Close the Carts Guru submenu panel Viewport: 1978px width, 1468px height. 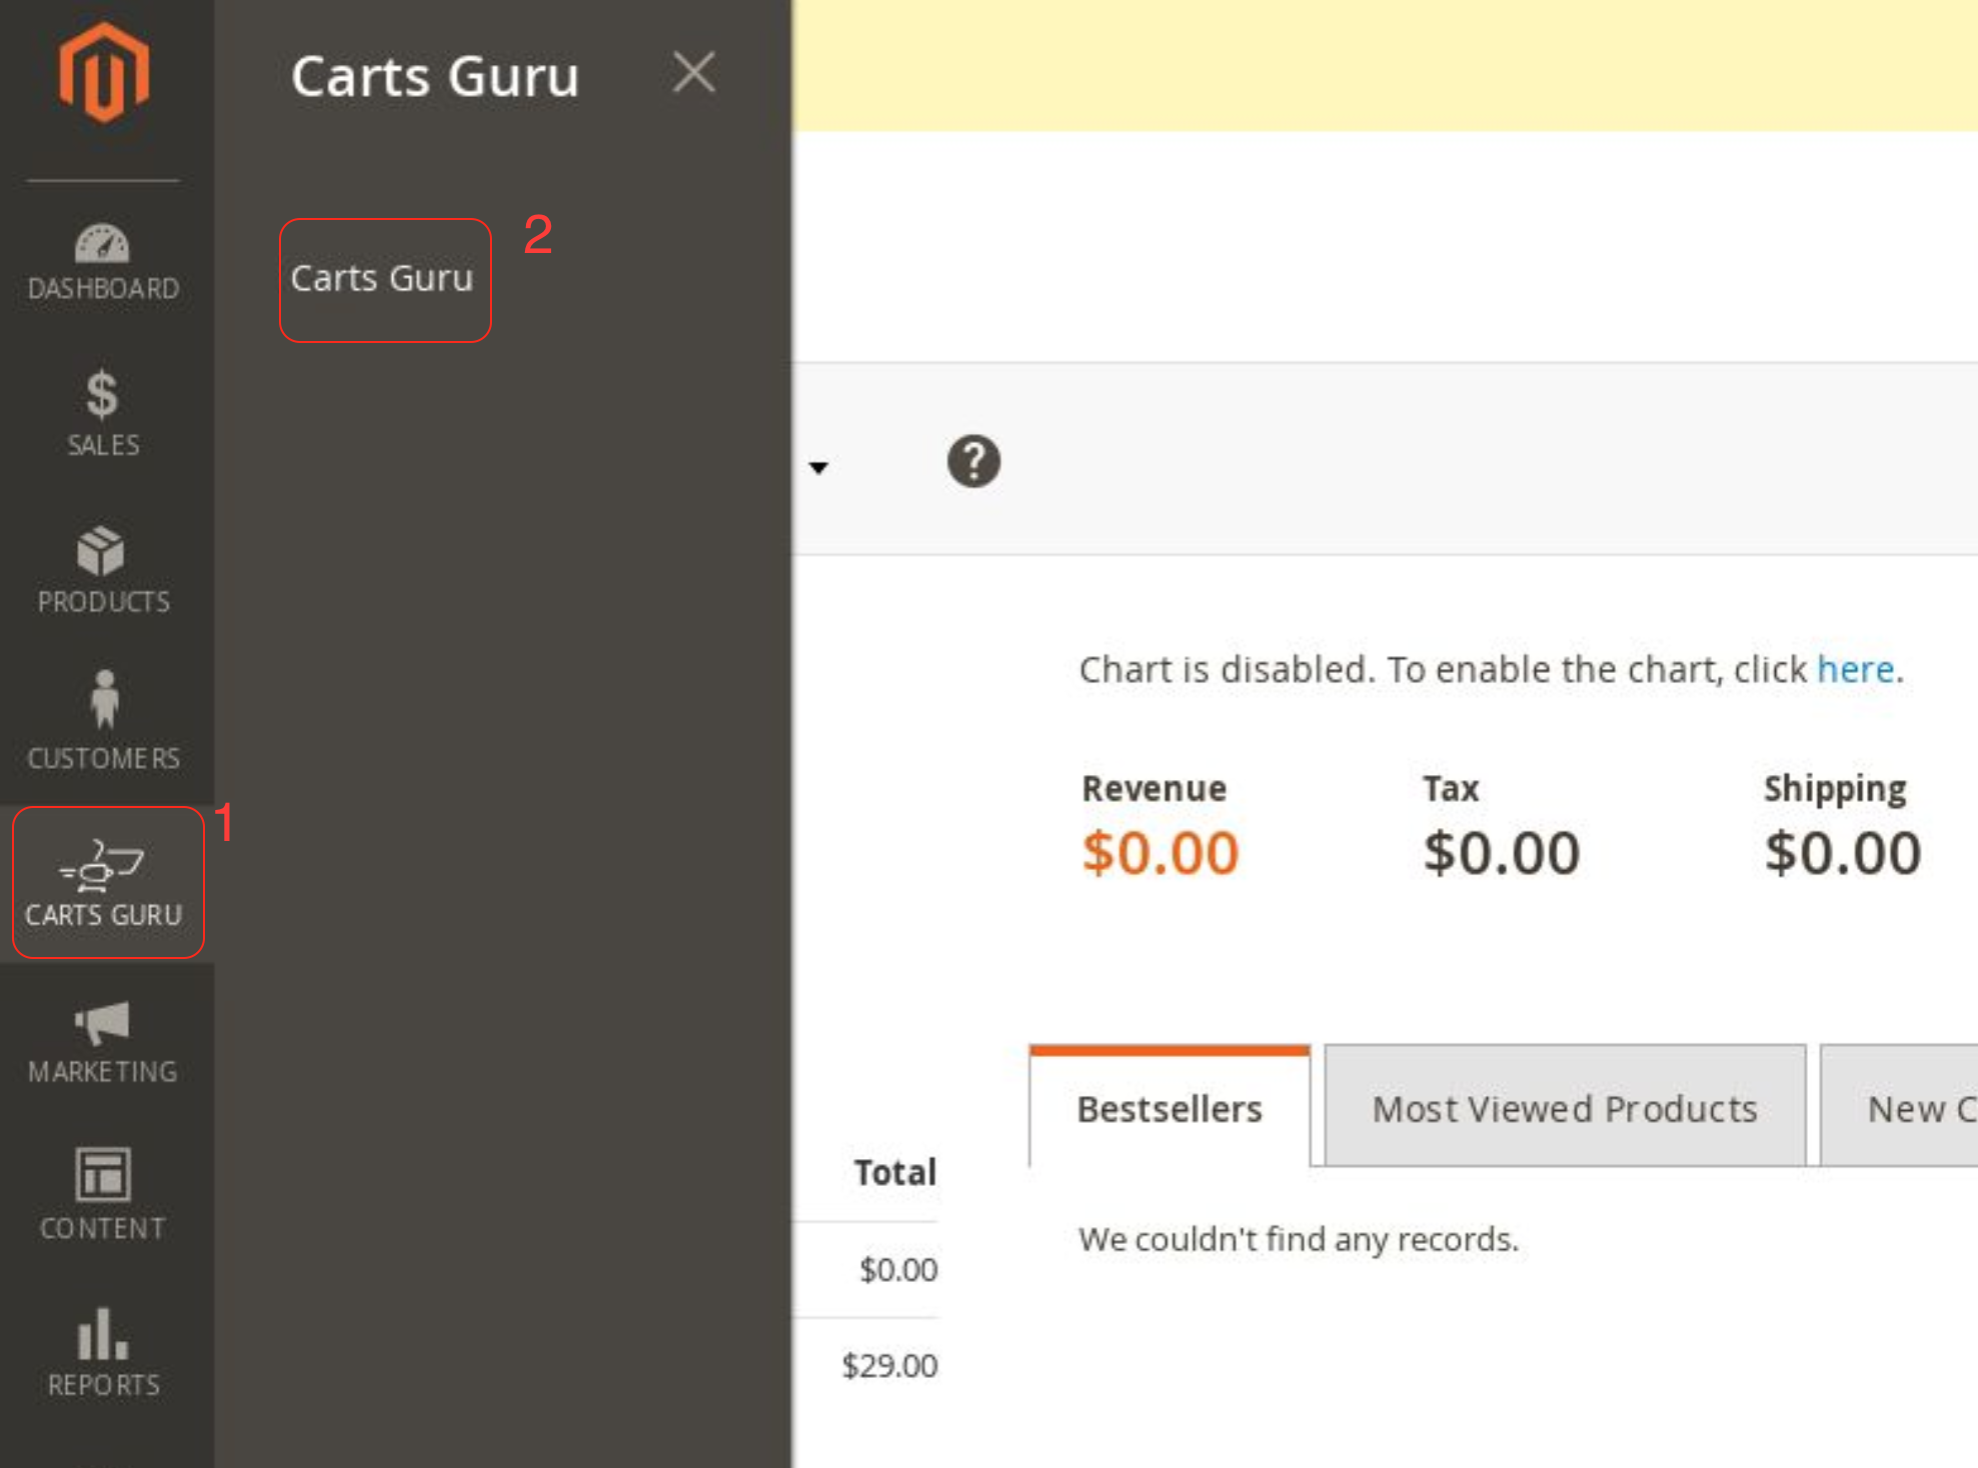(693, 73)
